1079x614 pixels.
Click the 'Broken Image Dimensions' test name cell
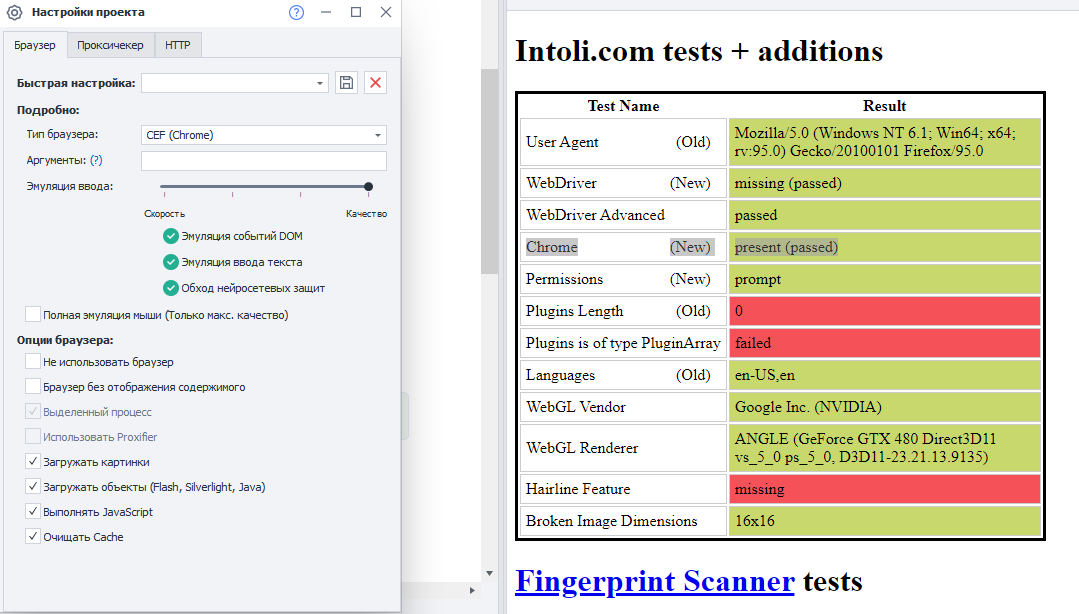click(x=623, y=521)
